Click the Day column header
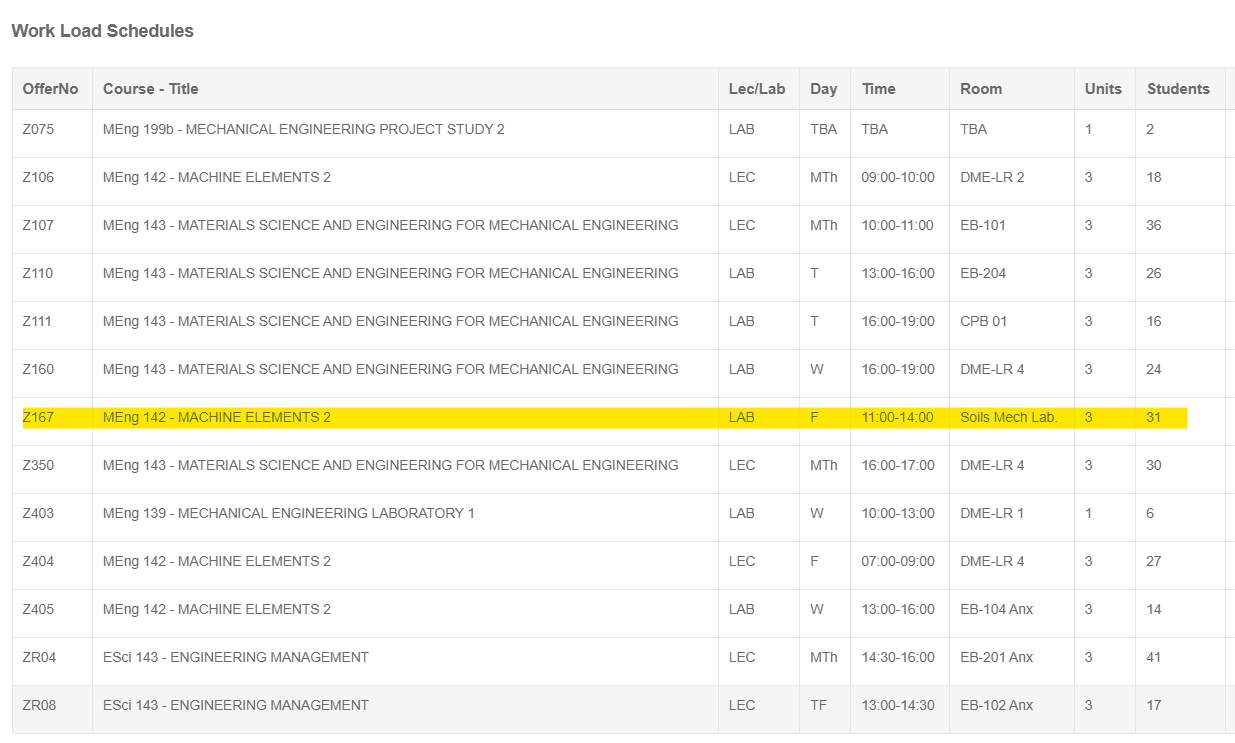Viewport: 1235px width, 743px height. tap(823, 89)
